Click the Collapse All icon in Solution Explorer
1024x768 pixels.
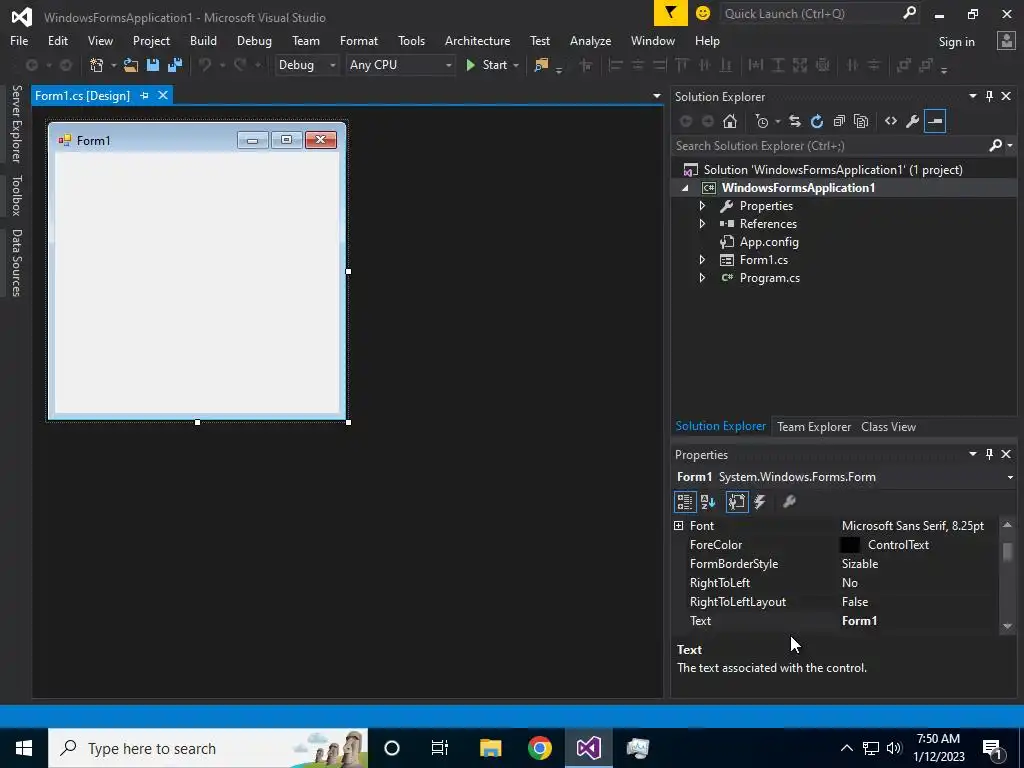pos(839,121)
